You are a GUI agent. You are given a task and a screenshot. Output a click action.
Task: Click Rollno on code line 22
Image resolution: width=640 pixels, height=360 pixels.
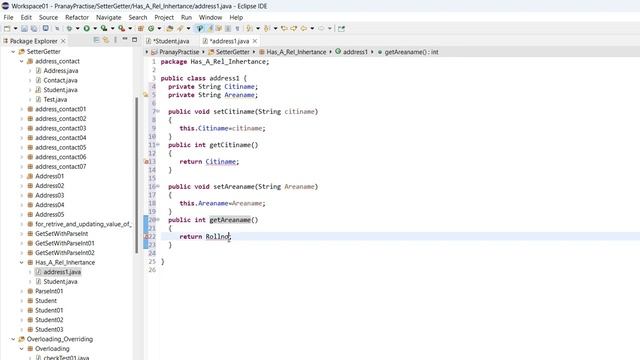[217, 237]
